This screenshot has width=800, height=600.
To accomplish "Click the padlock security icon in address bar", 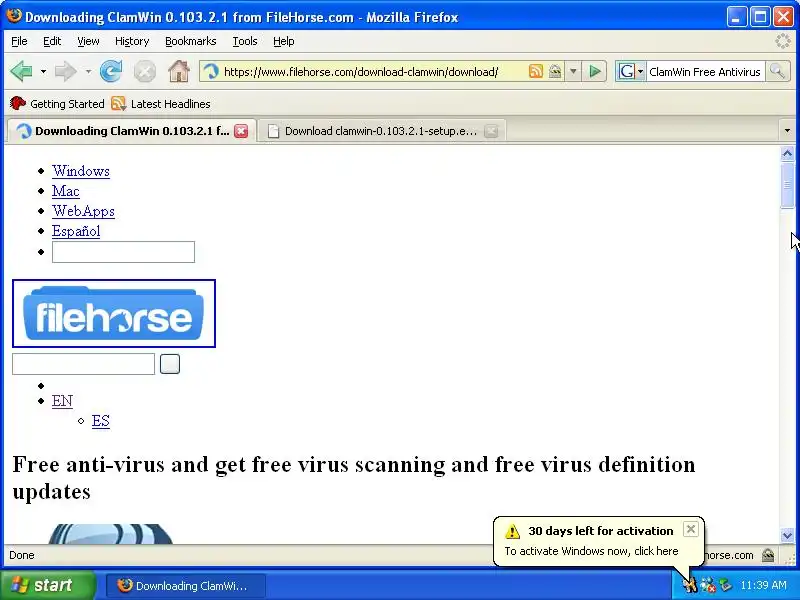I will click(x=555, y=71).
